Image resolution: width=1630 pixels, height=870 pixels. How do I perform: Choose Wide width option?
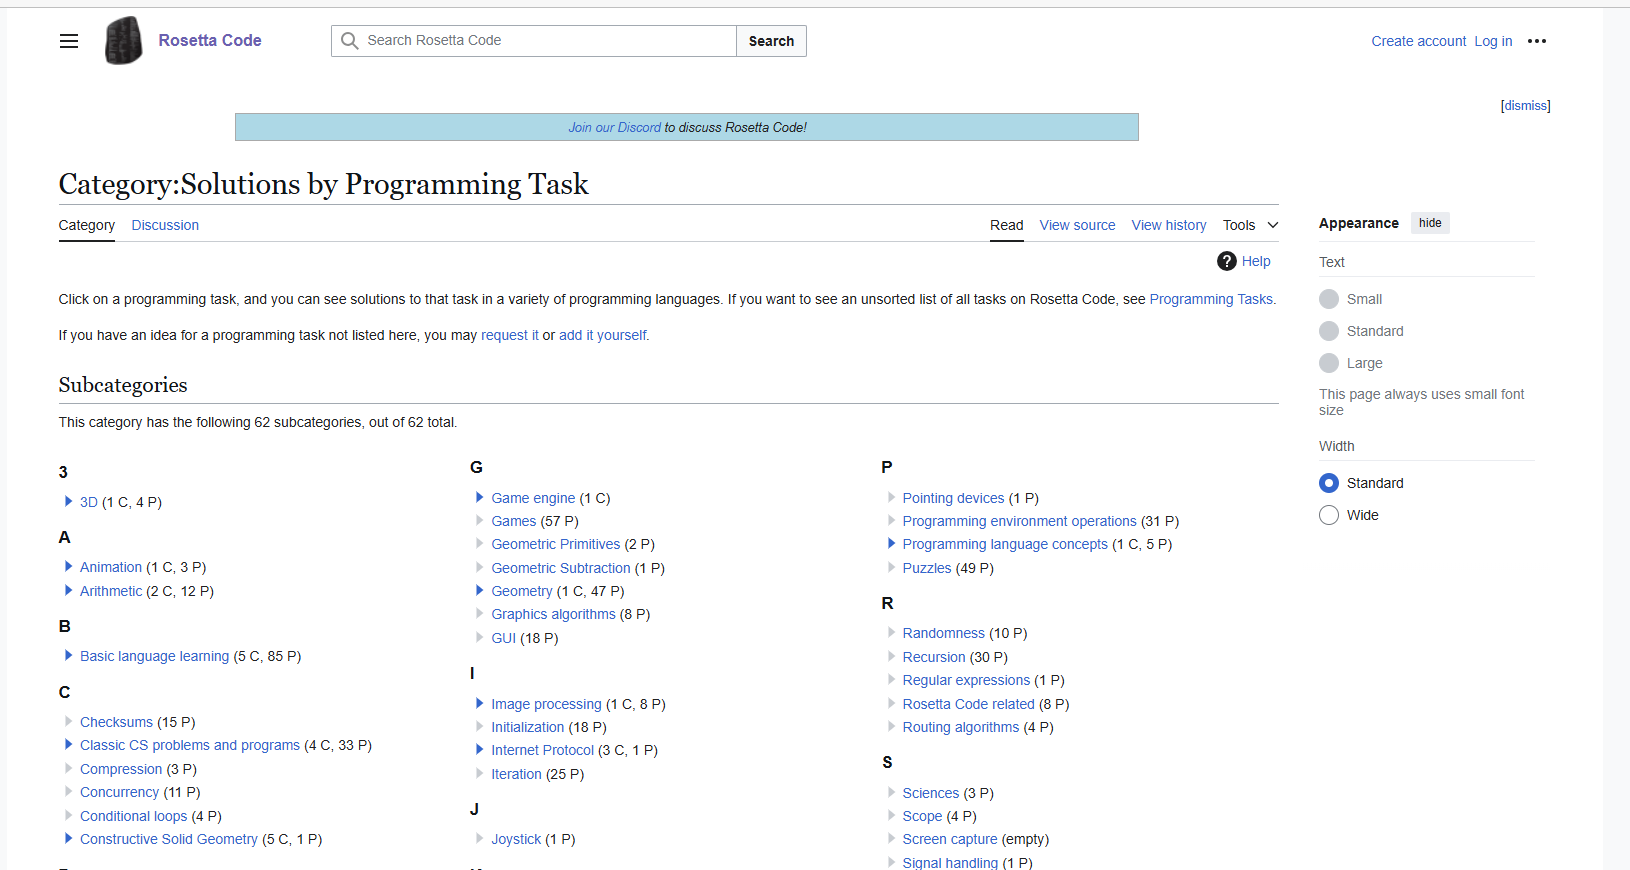click(1329, 515)
